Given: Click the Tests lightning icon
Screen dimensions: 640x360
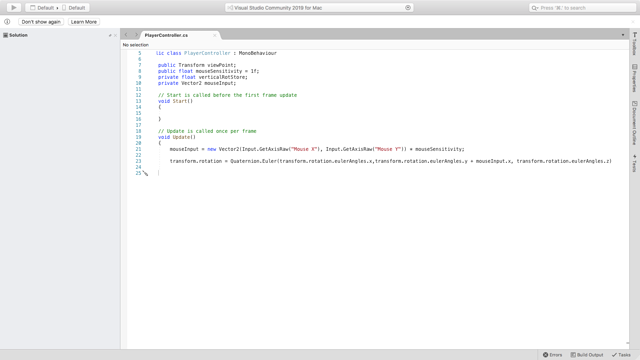Looking at the screenshot, I should [x=635, y=156].
